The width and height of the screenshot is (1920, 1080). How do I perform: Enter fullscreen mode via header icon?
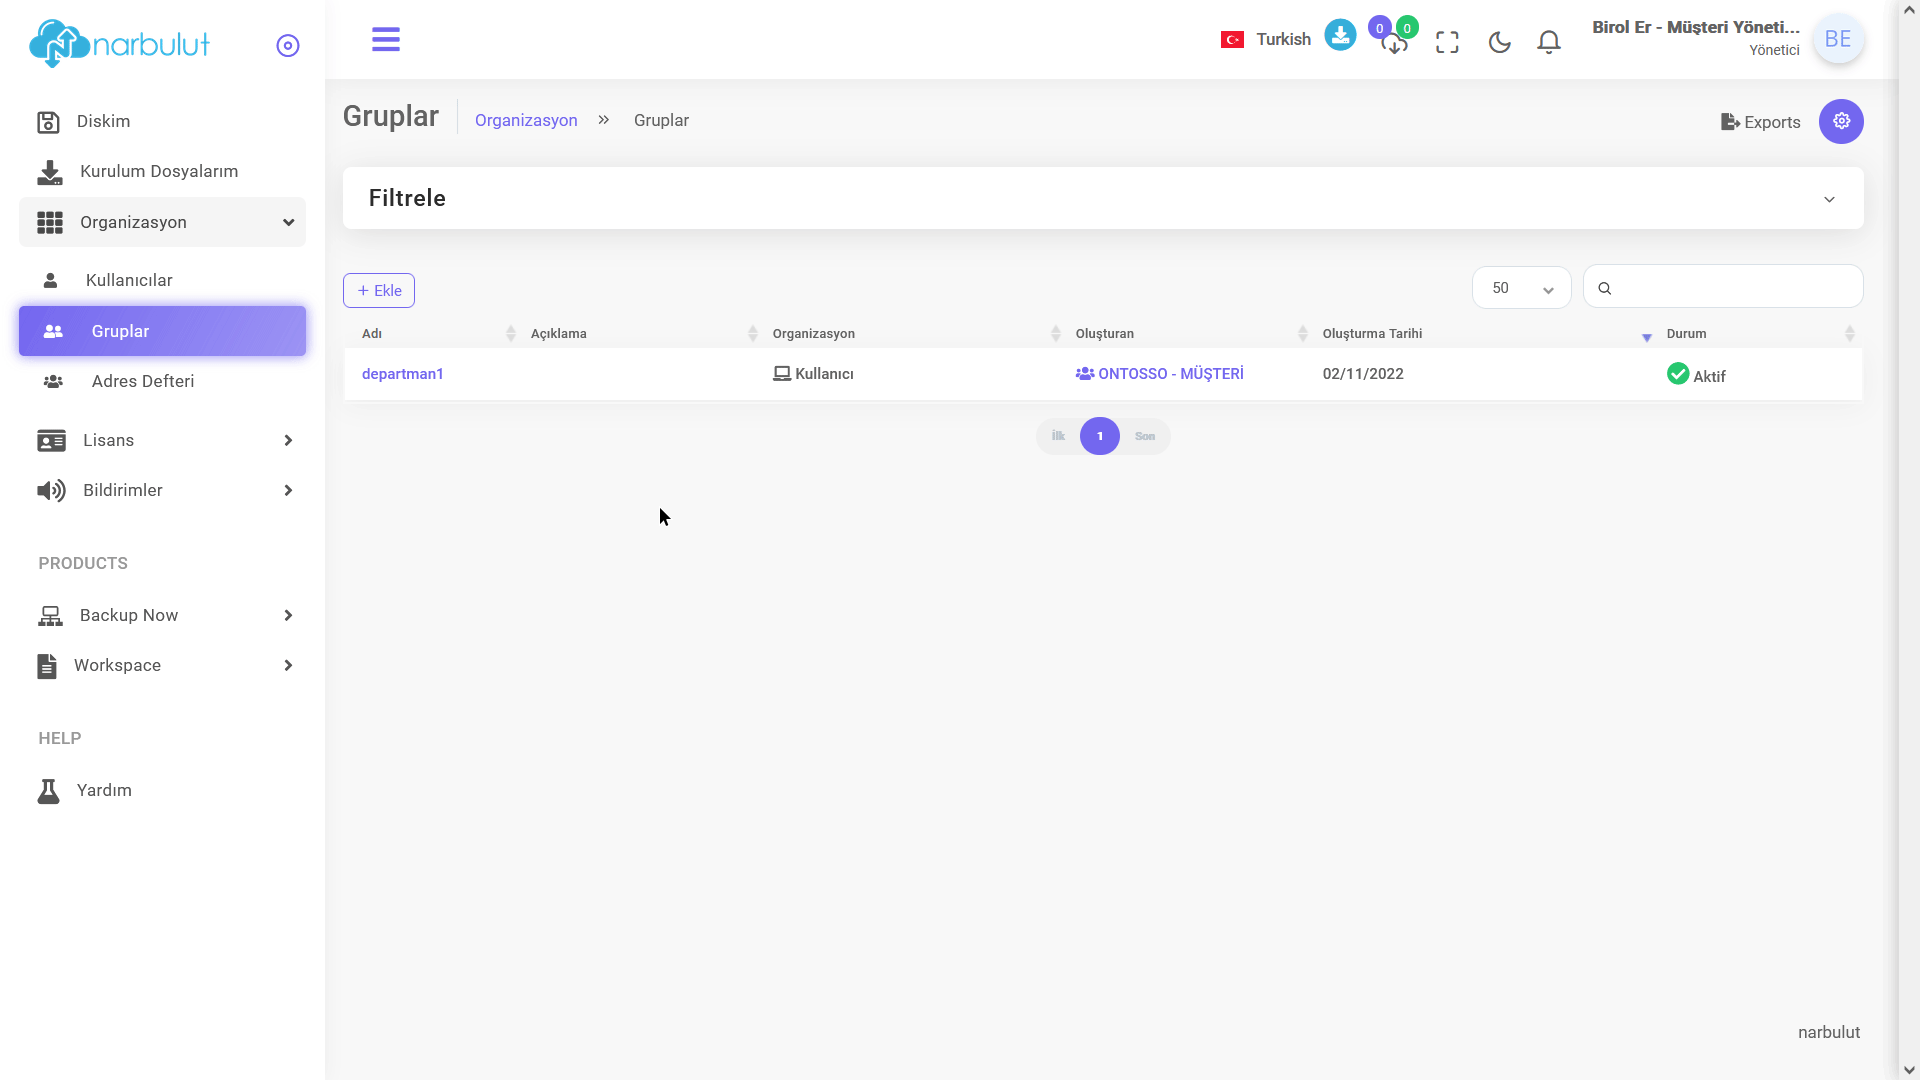pyautogui.click(x=1447, y=42)
